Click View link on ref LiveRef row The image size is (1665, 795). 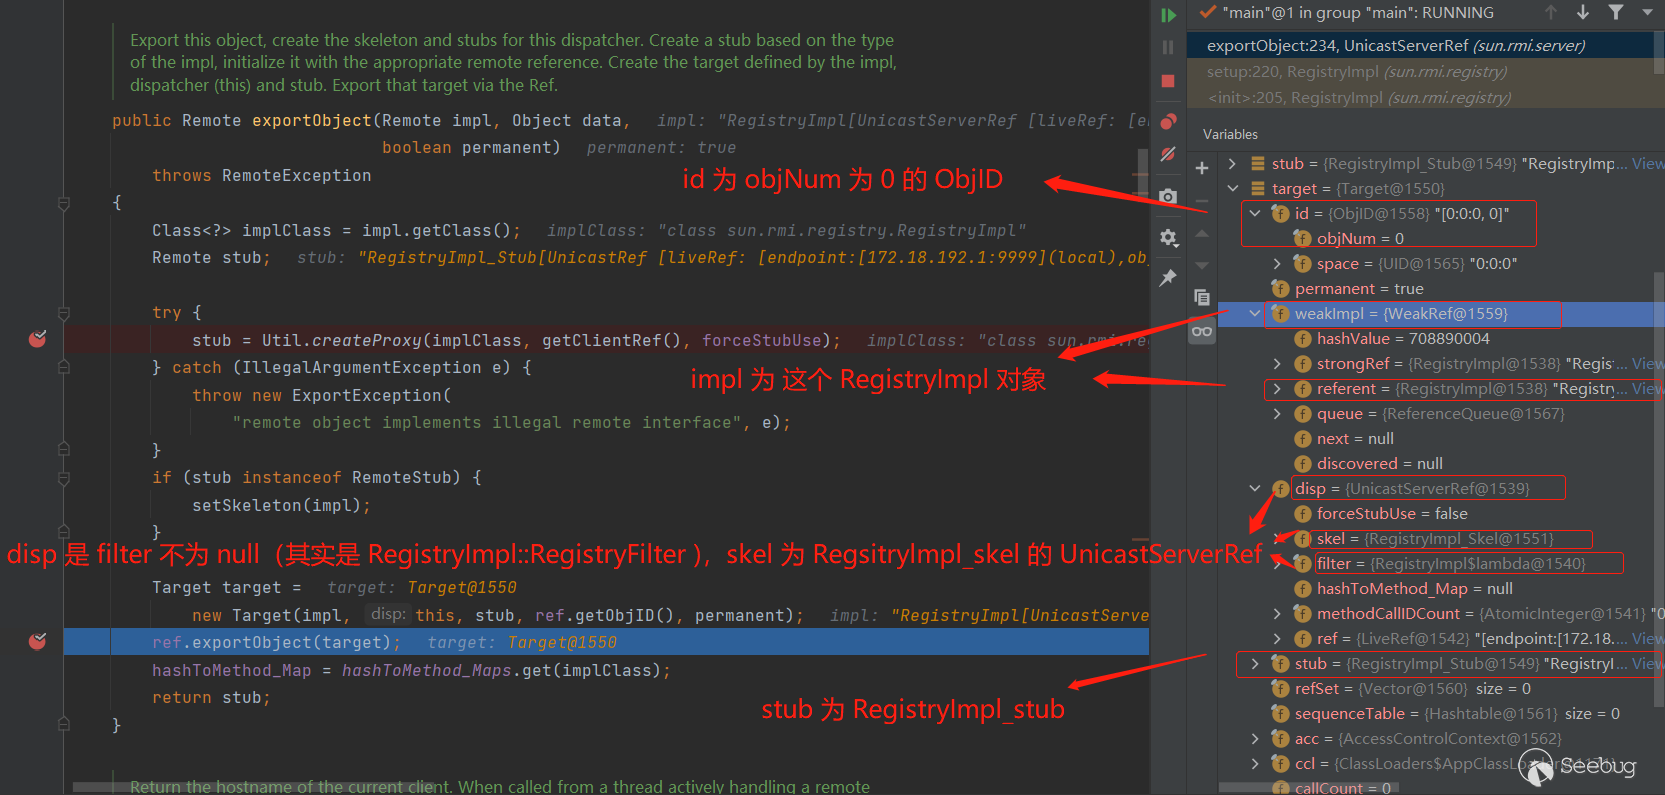click(x=1648, y=638)
